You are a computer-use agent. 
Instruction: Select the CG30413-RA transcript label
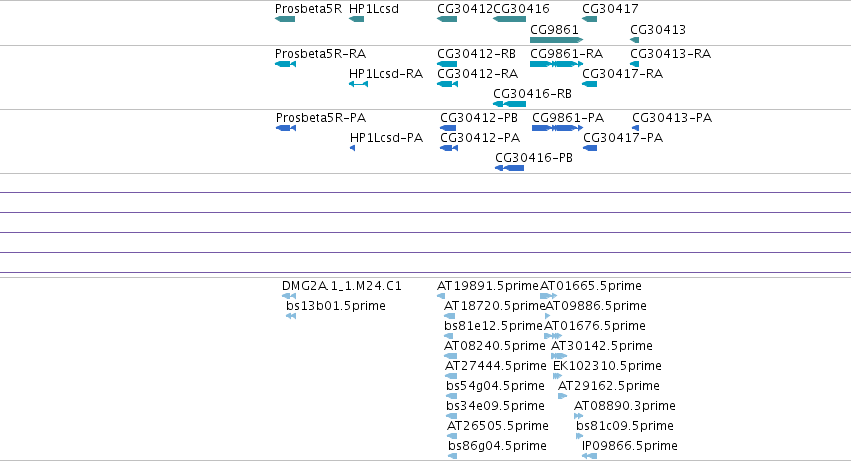(670, 54)
